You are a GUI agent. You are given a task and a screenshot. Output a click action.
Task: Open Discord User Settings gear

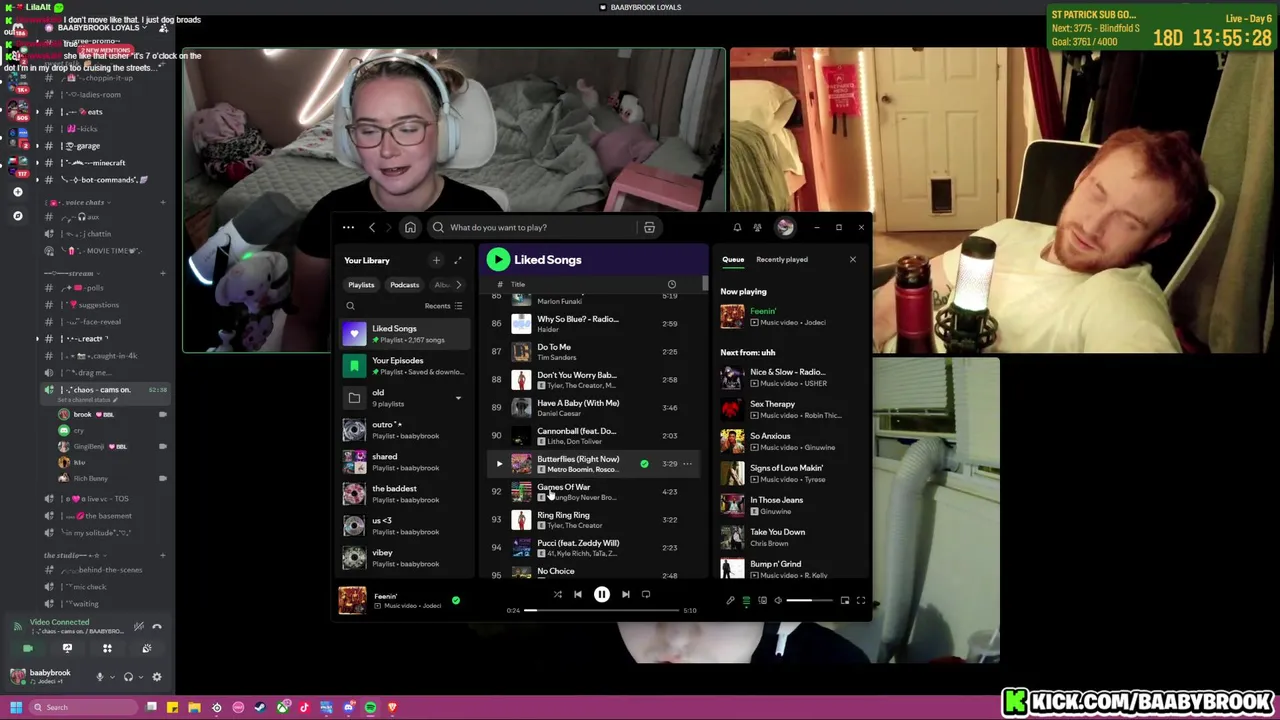pyautogui.click(x=157, y=677)
